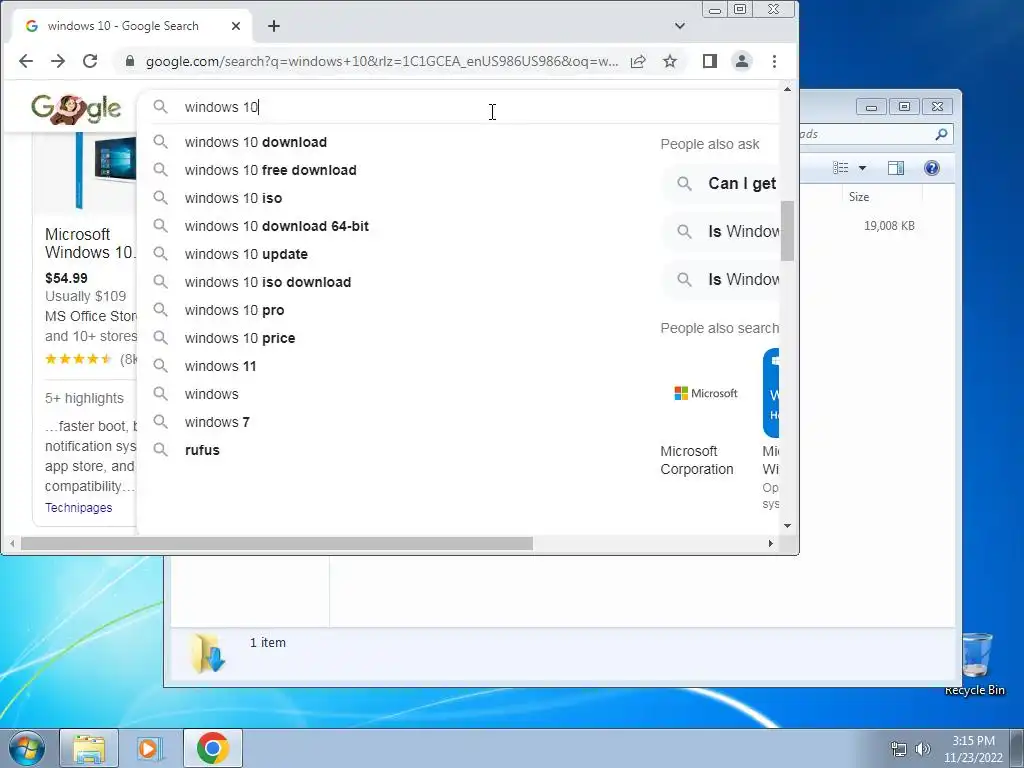
Task: Click the page scroll up arrow
Action: click(788, 89)
